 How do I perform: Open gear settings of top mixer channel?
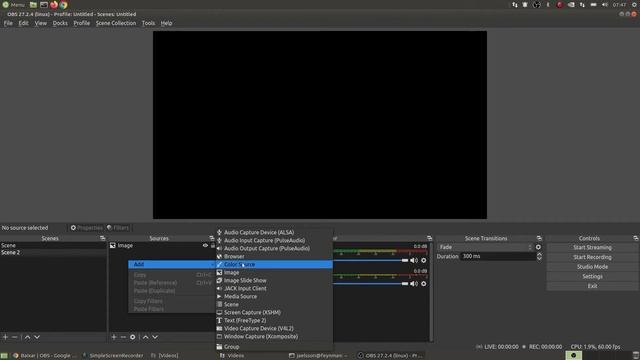(x=424, y=260)
